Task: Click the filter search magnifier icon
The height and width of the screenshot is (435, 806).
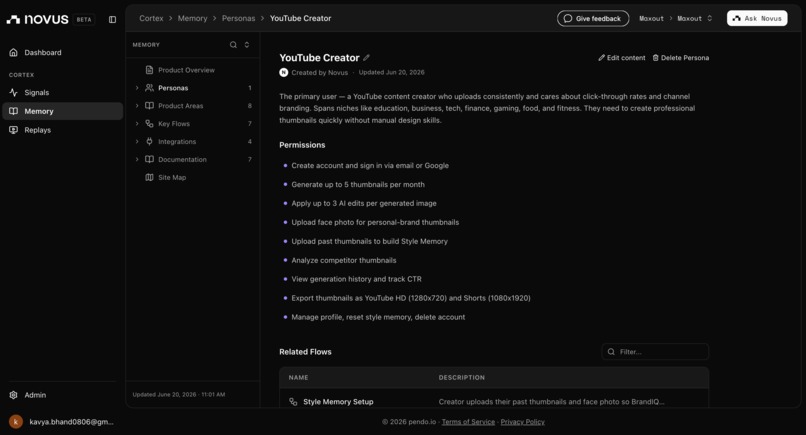Action: coord(611,352)
